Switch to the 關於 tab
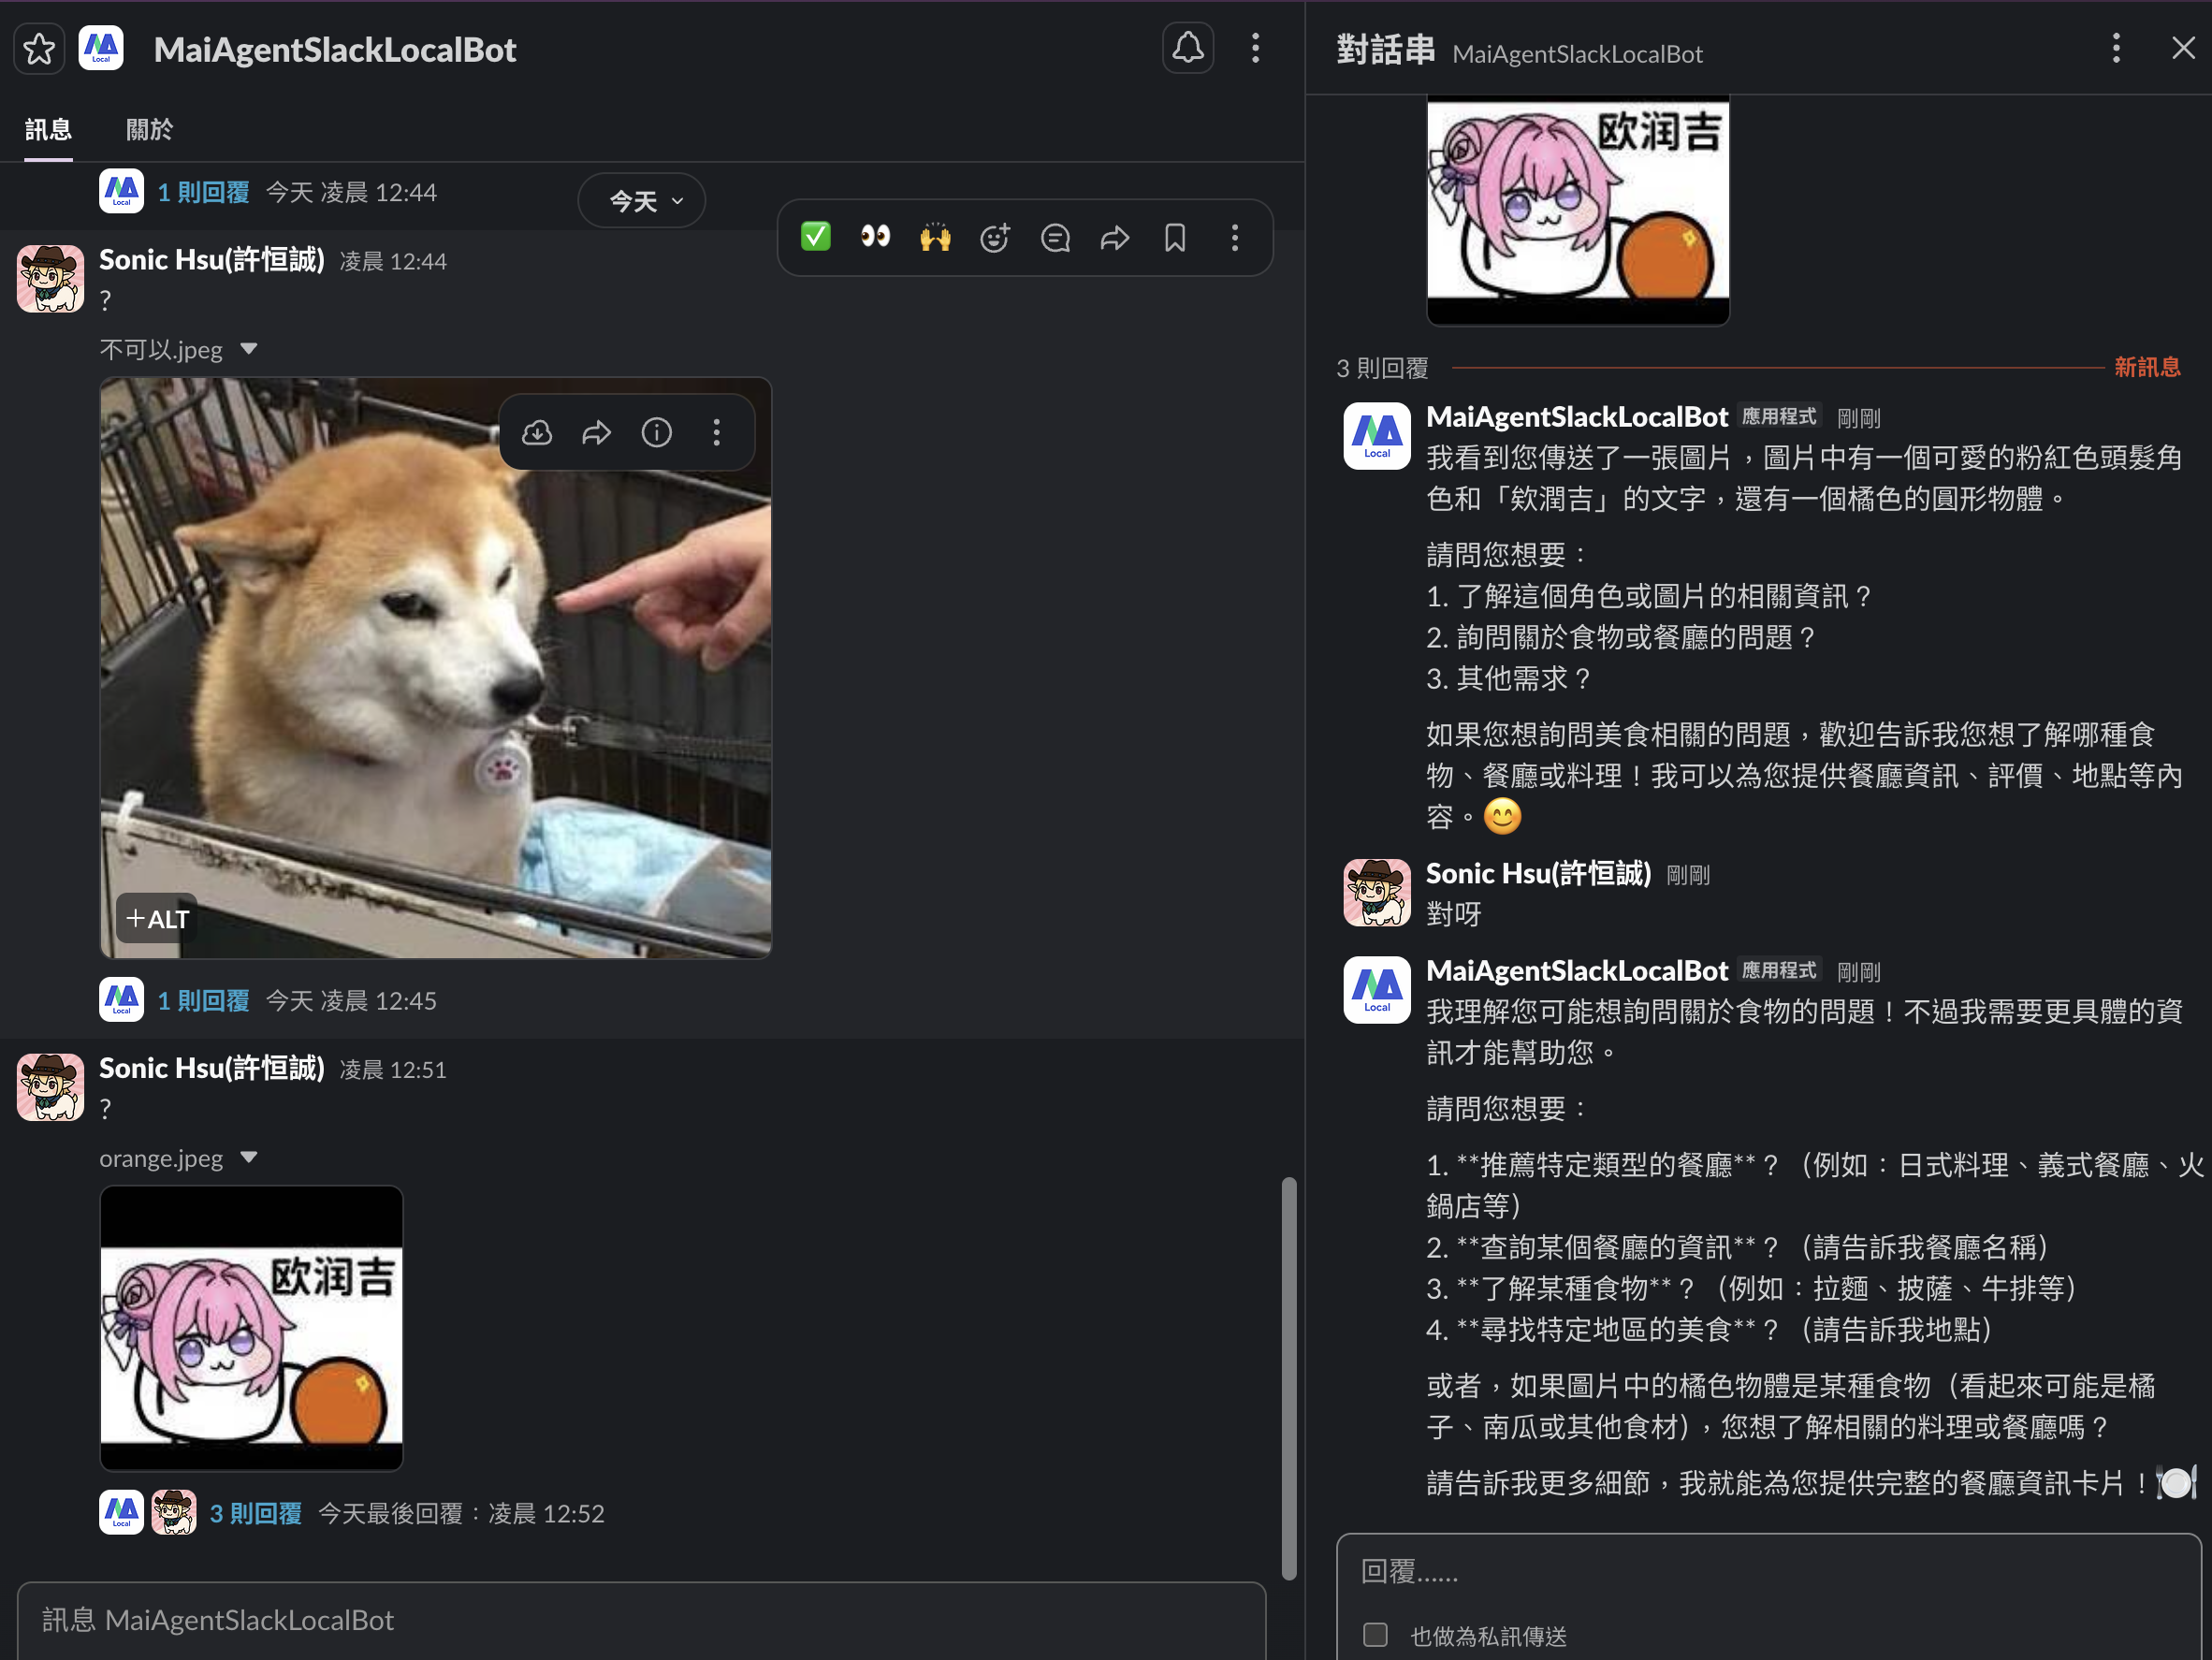The image size is (2212, 1660). point(149,129)
